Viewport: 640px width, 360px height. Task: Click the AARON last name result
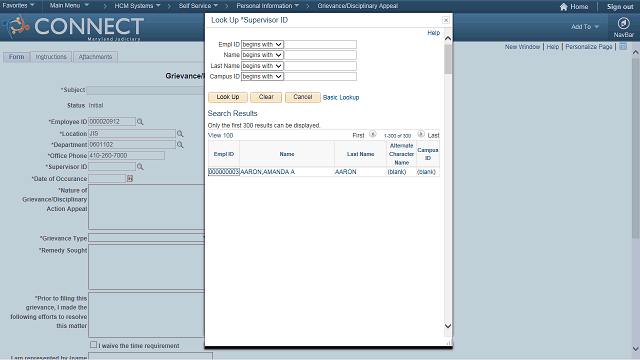pyautogui.click(x=346, y=172)
